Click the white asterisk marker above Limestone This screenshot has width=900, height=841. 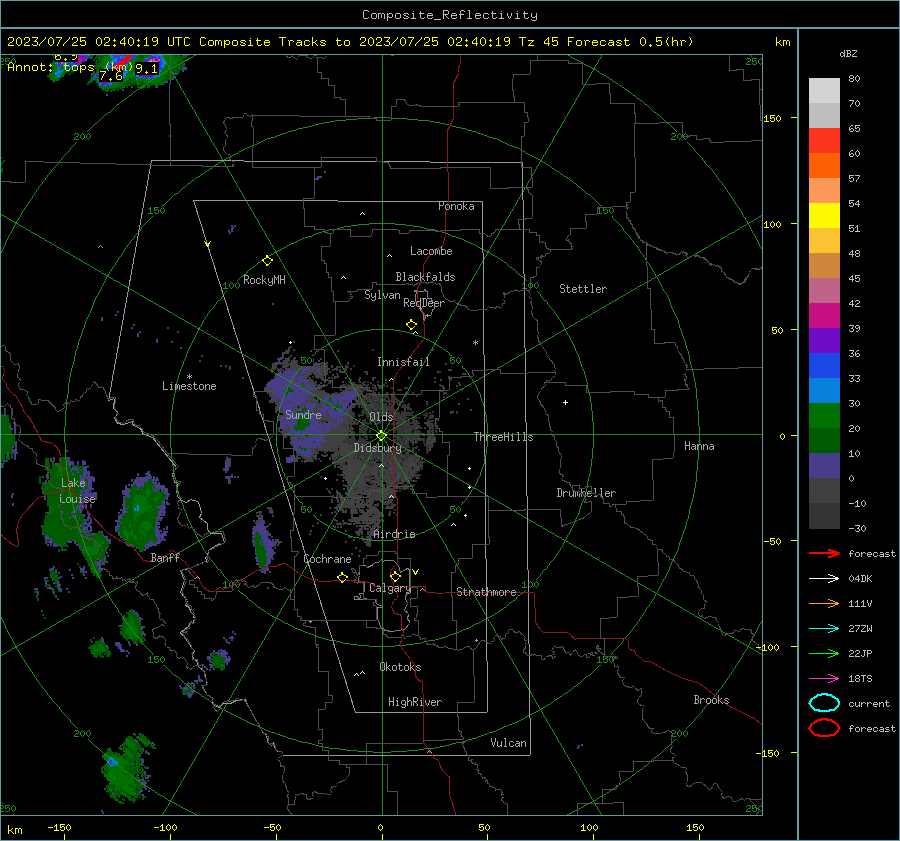(x=189, y=377)
